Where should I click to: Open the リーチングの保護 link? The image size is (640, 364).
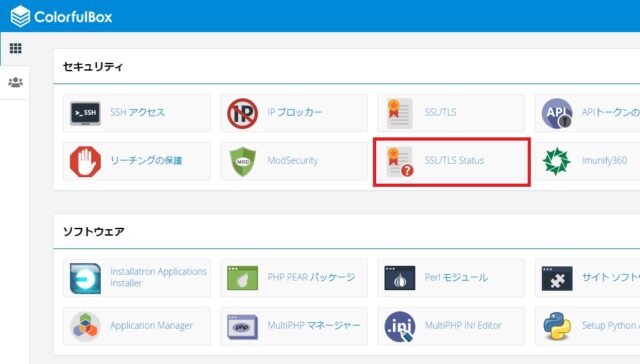click(146, 160)
